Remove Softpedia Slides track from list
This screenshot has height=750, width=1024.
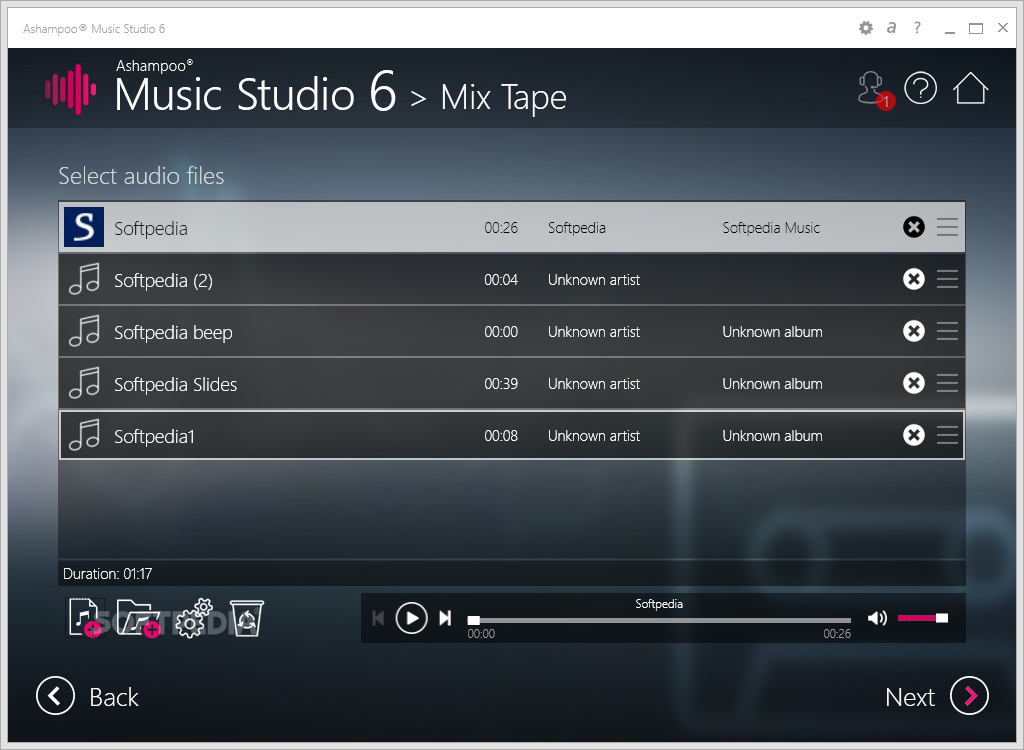(914, 383)
